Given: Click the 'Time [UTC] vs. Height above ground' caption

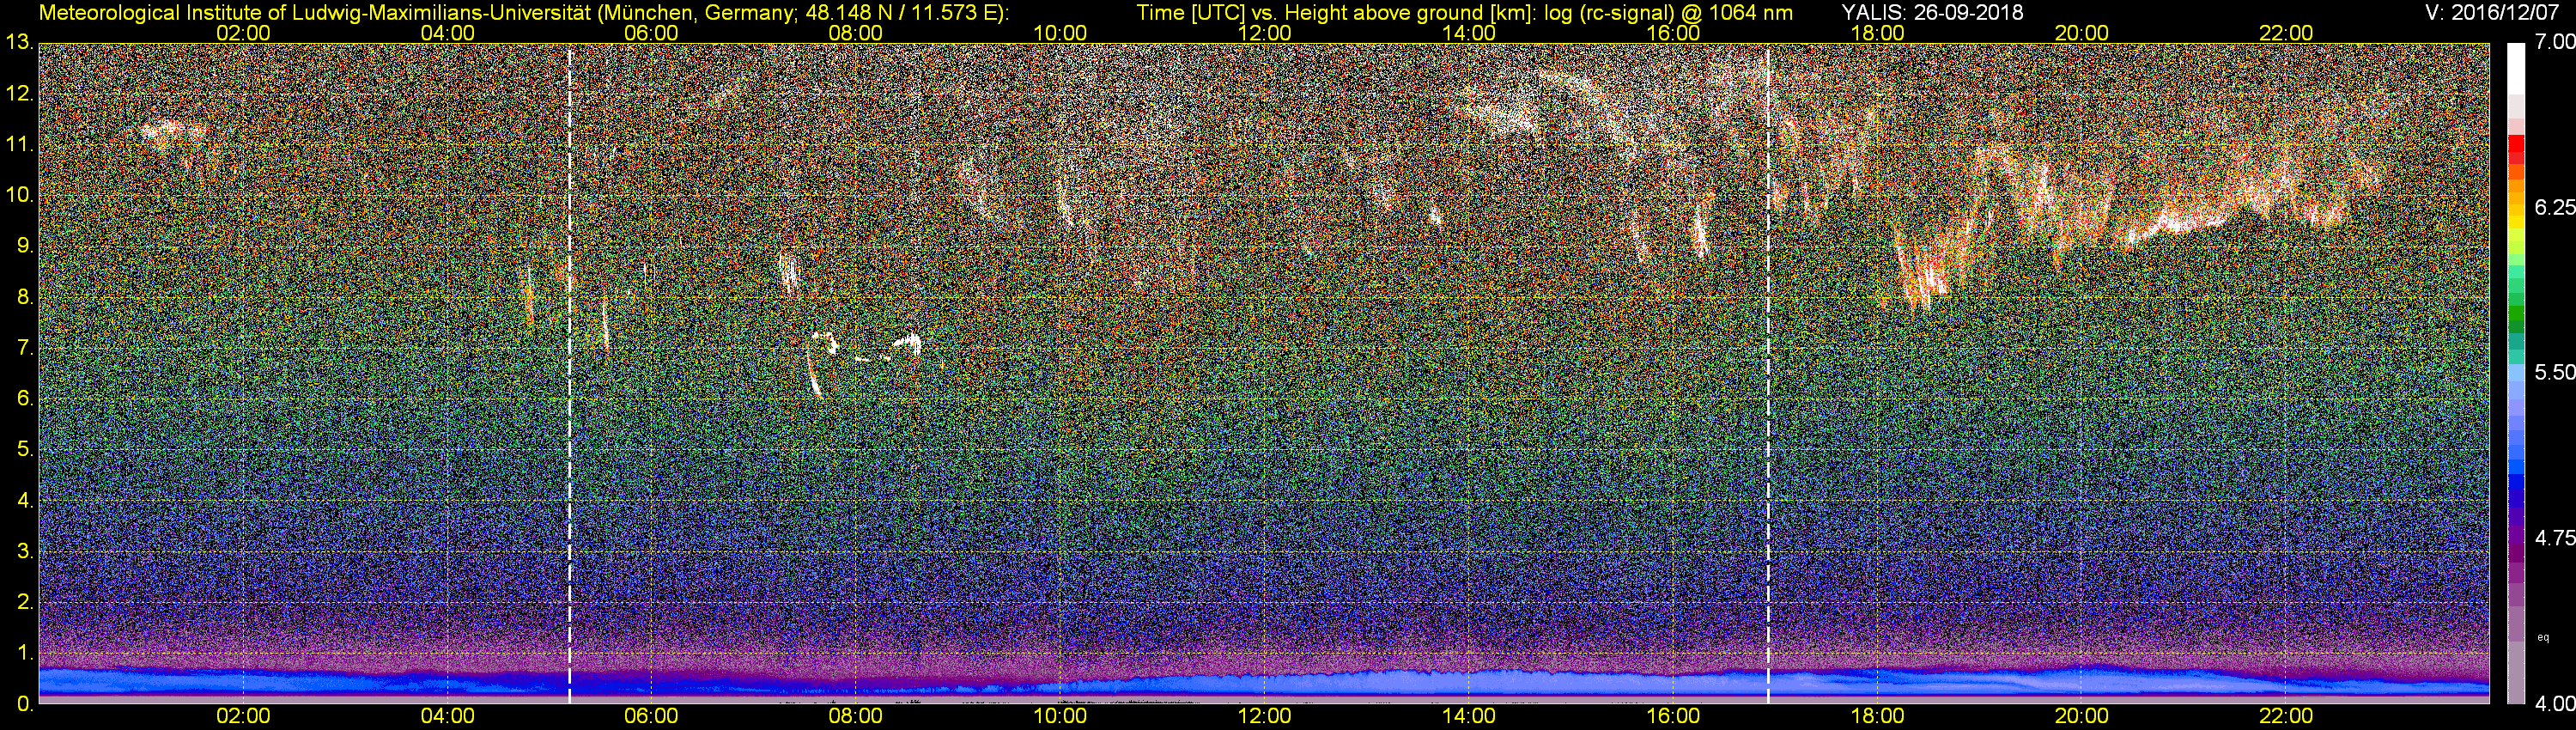Looking at the screenshot, I should [x=1464, y=13].
